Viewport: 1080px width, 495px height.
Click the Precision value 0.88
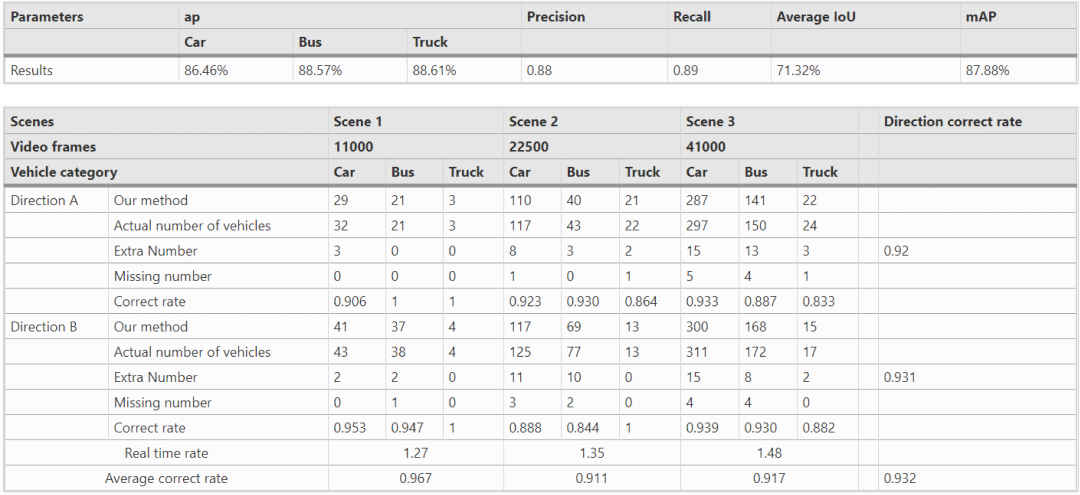tap(539, 70)
